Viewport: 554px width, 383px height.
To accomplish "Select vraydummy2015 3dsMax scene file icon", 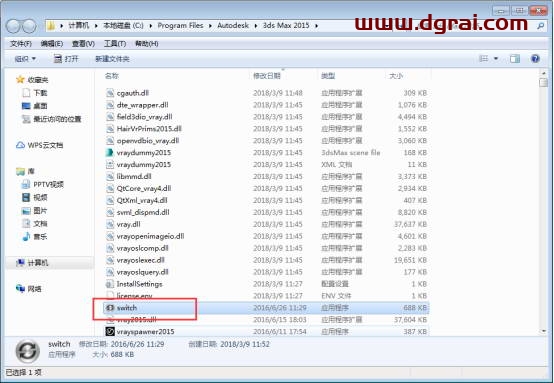I will pyautogui.click(x=110, y=153).
